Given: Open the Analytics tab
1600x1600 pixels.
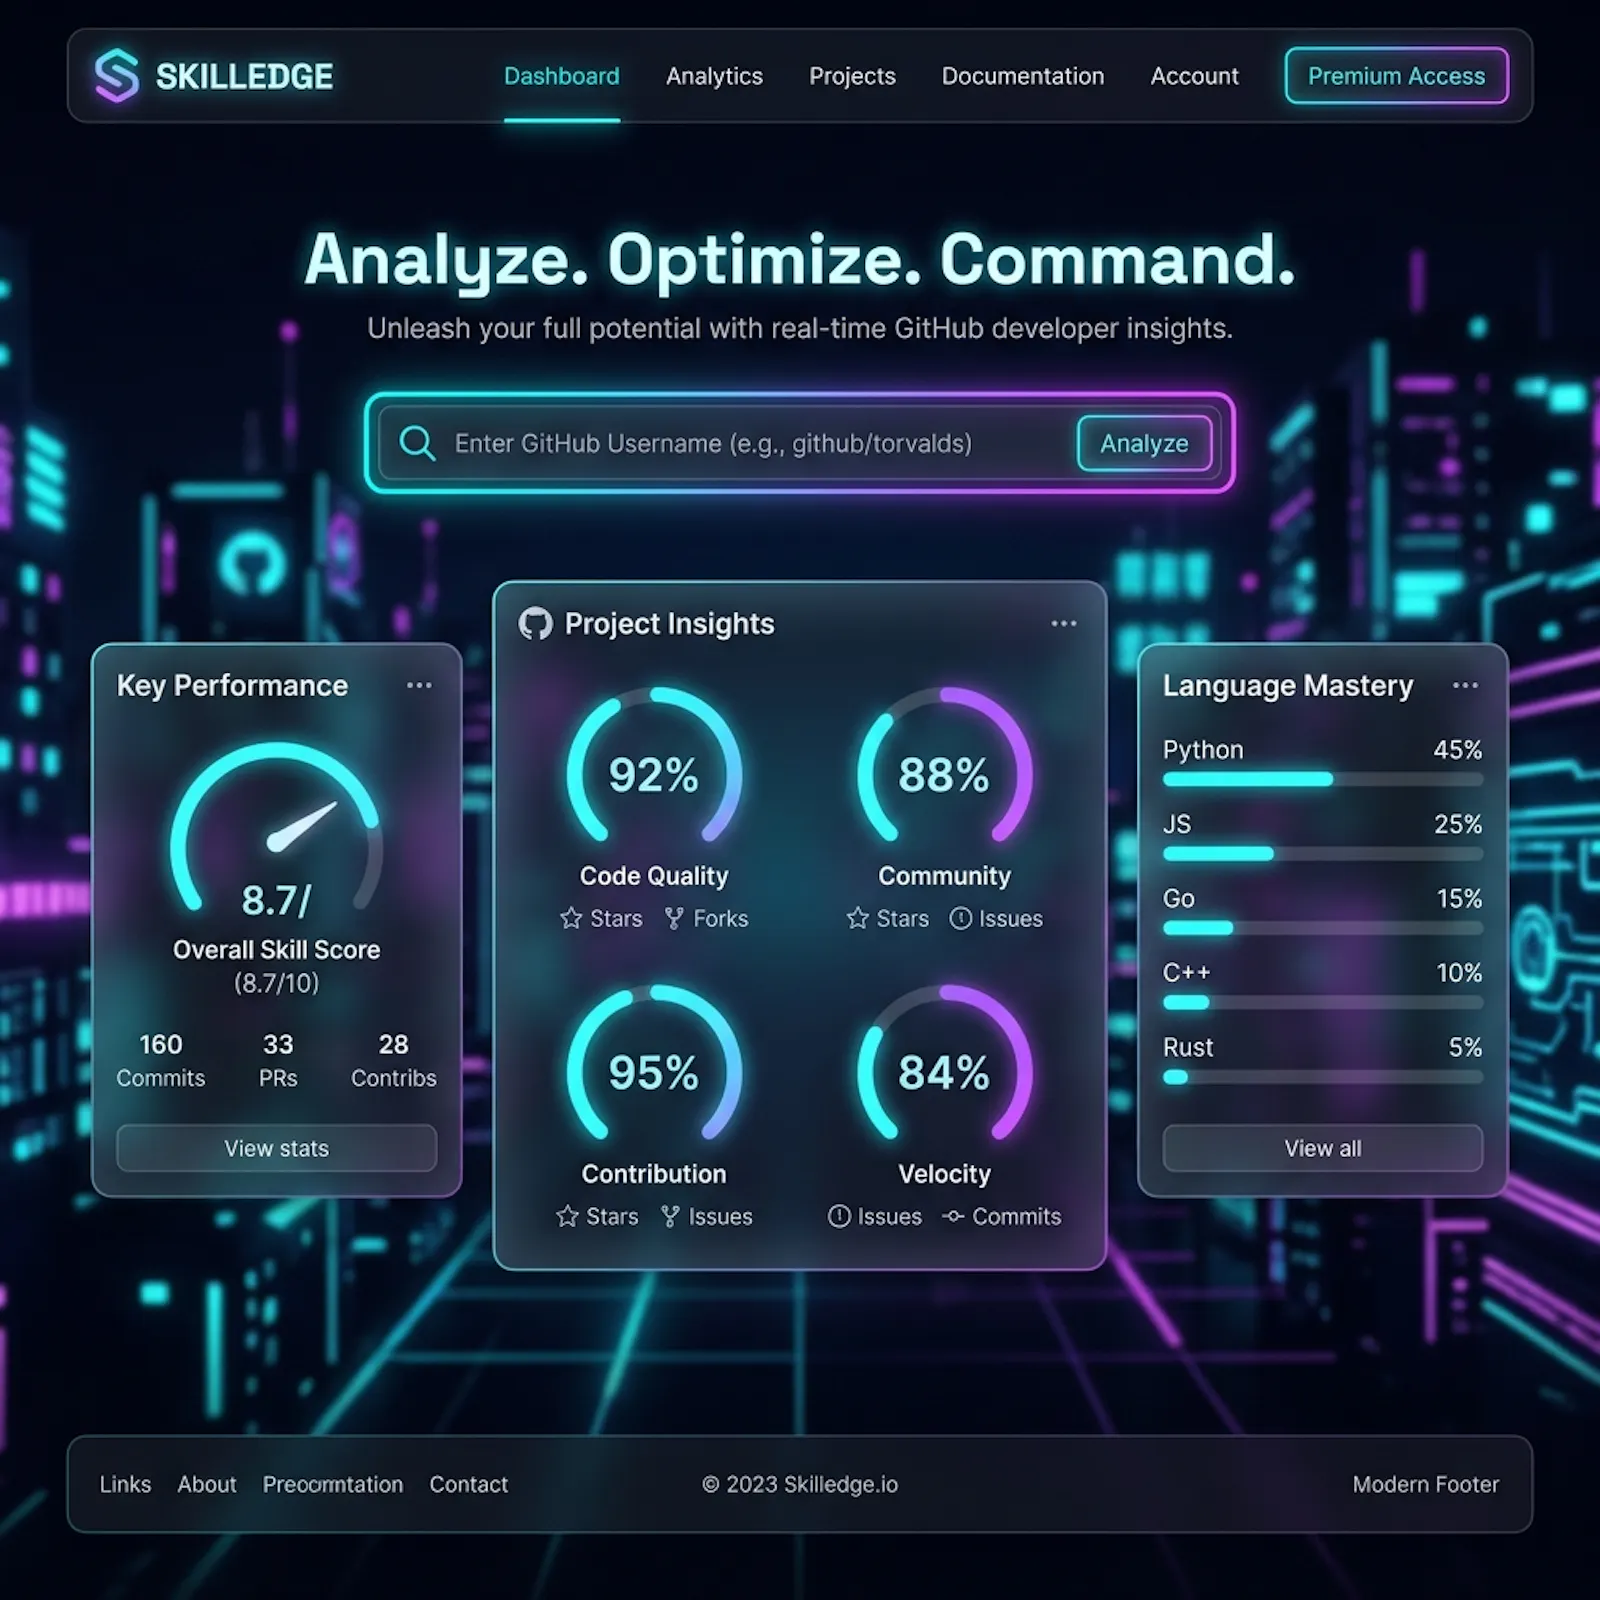Looking at the screenshot, I should 714,76.
